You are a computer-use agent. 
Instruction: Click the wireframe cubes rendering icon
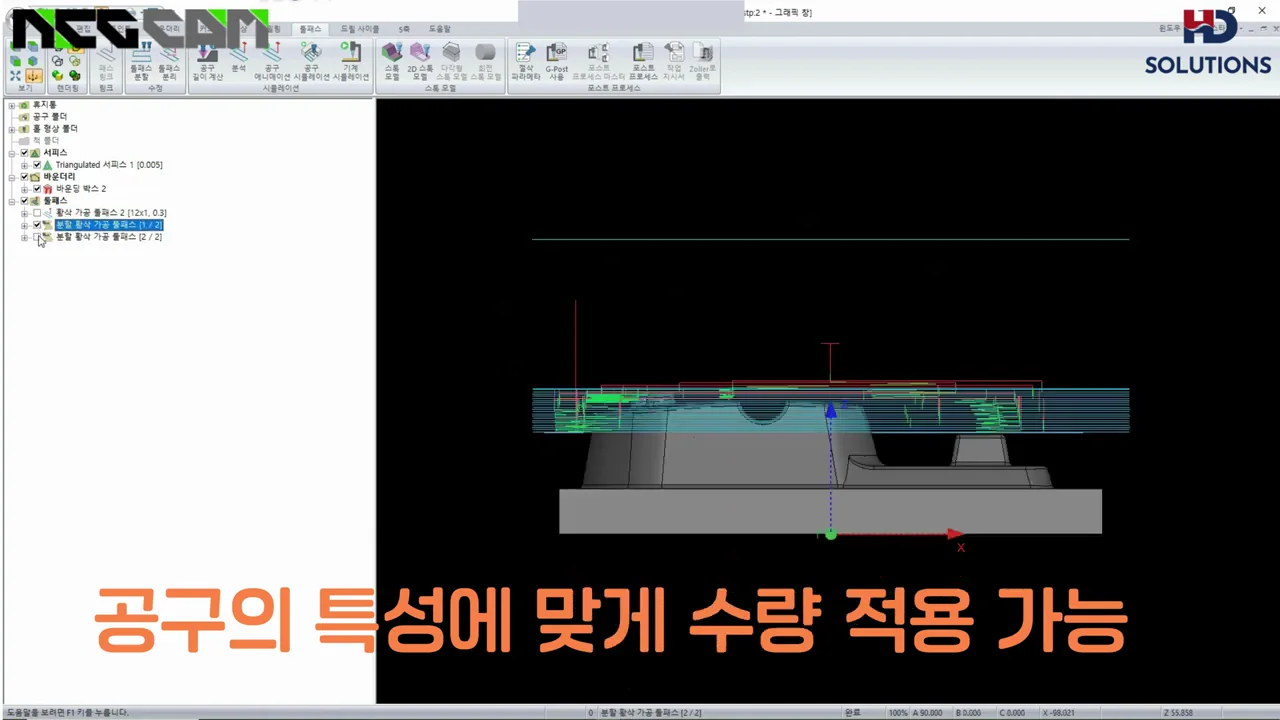tap(57, 61)
